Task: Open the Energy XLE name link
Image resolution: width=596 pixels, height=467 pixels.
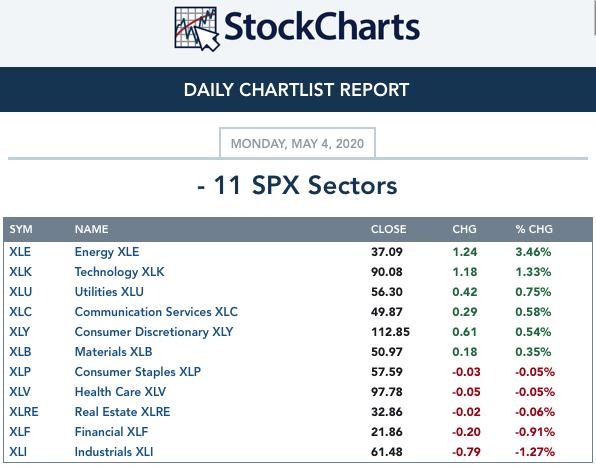Action: [x=107, y=252]
